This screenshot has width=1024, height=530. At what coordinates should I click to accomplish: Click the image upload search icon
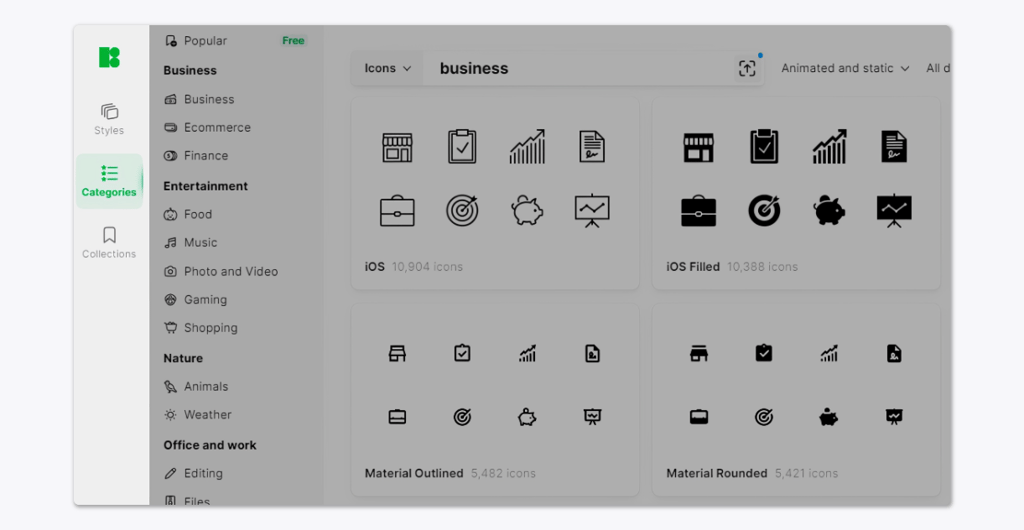pyautogui.click(x=747, y=68)
